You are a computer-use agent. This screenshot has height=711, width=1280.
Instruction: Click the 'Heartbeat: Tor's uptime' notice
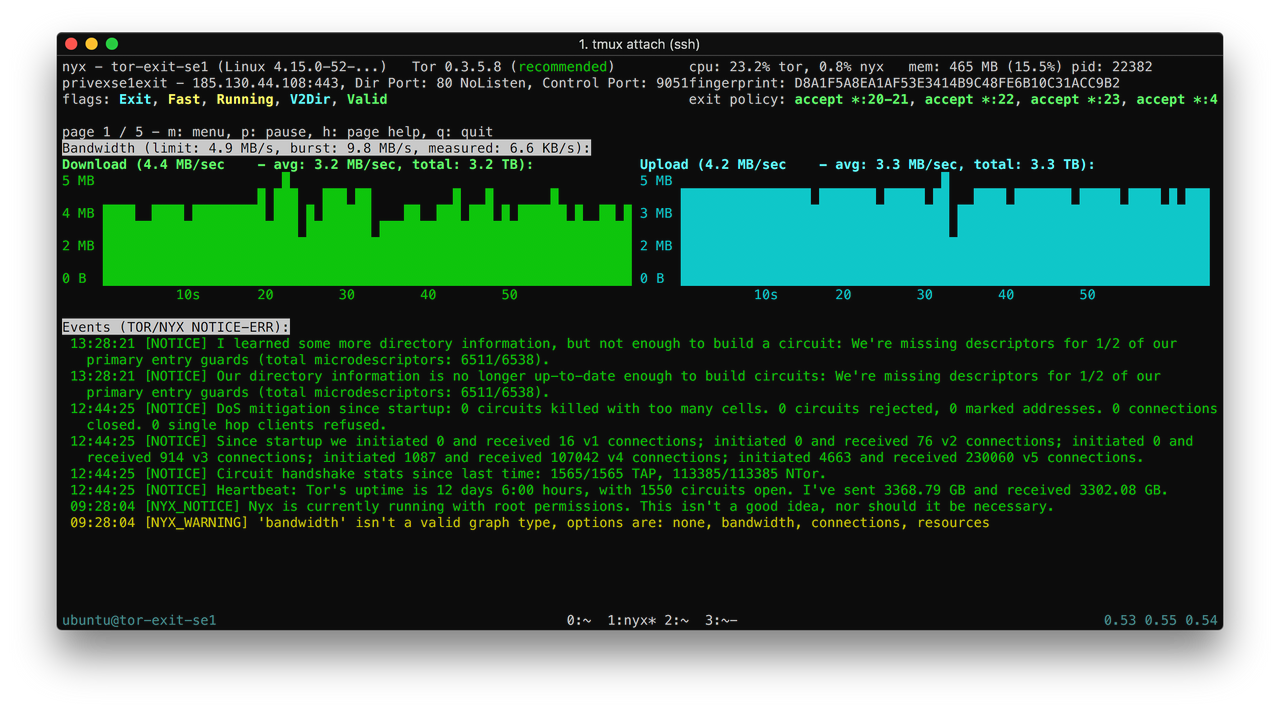619,490
